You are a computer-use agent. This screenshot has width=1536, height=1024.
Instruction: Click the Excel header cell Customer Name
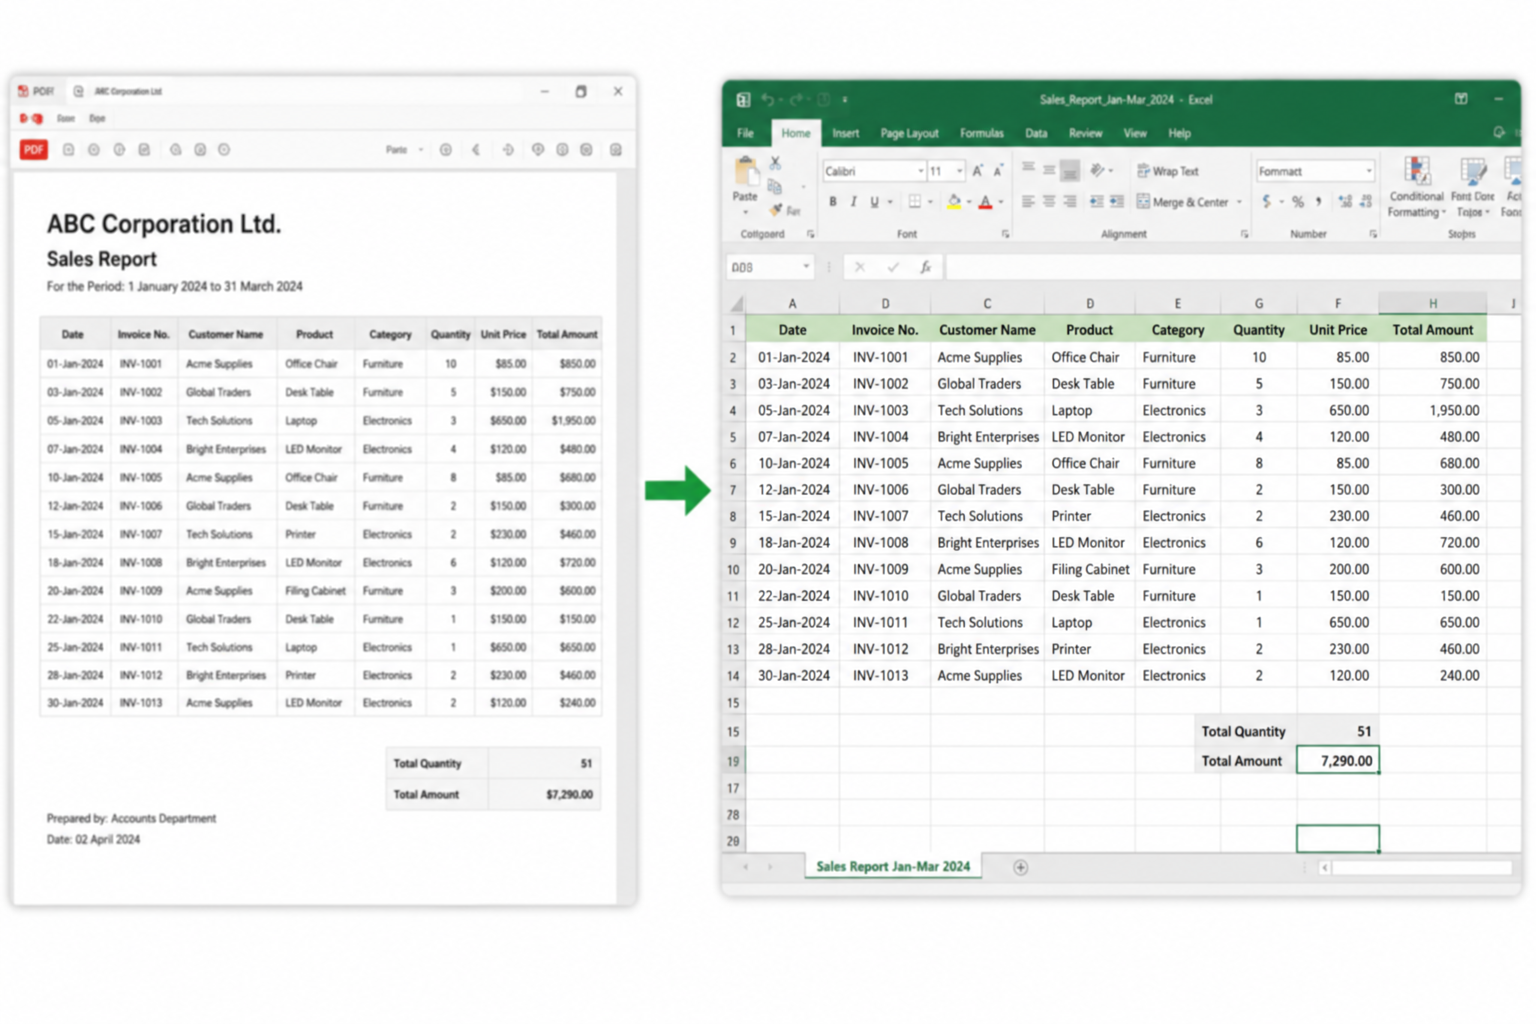pos(987,330)
